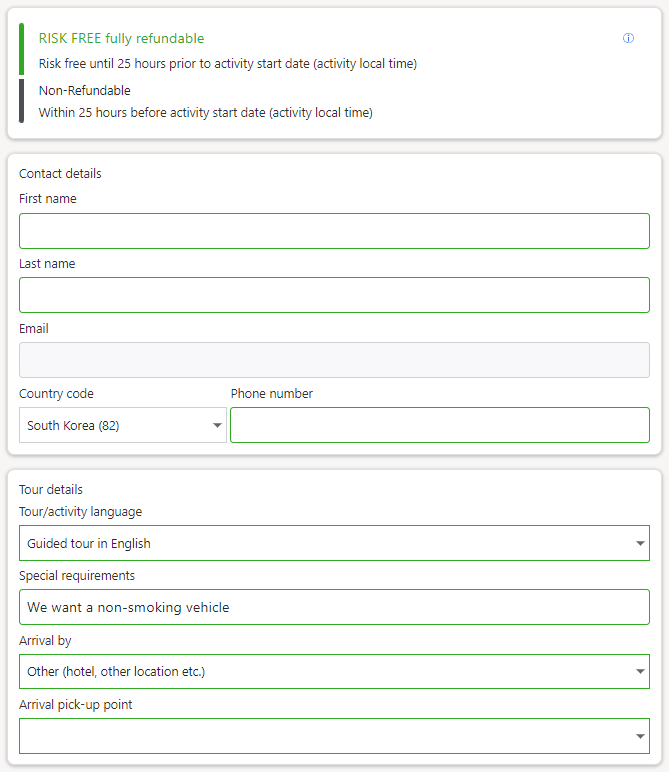Click the Phone number field

[440, 425]
